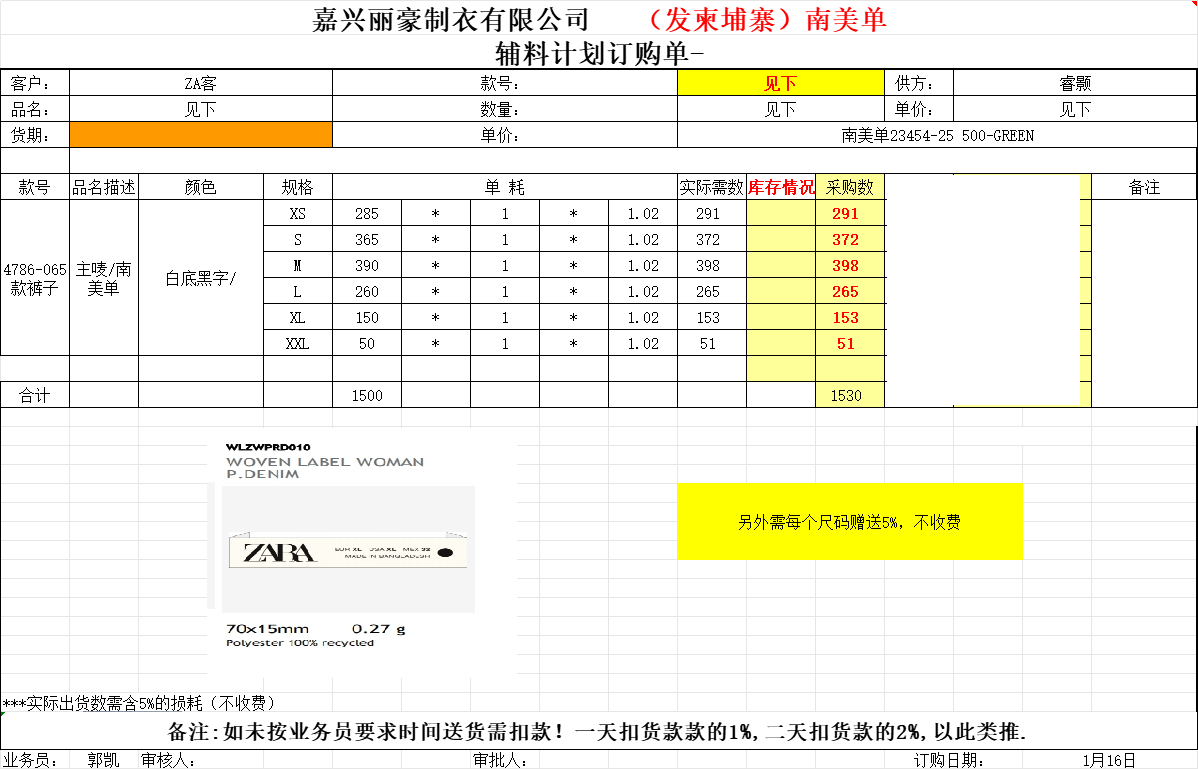Select the red 291 purchase quantity for XS
1198x769 pixels.
[x=846, y=213]
